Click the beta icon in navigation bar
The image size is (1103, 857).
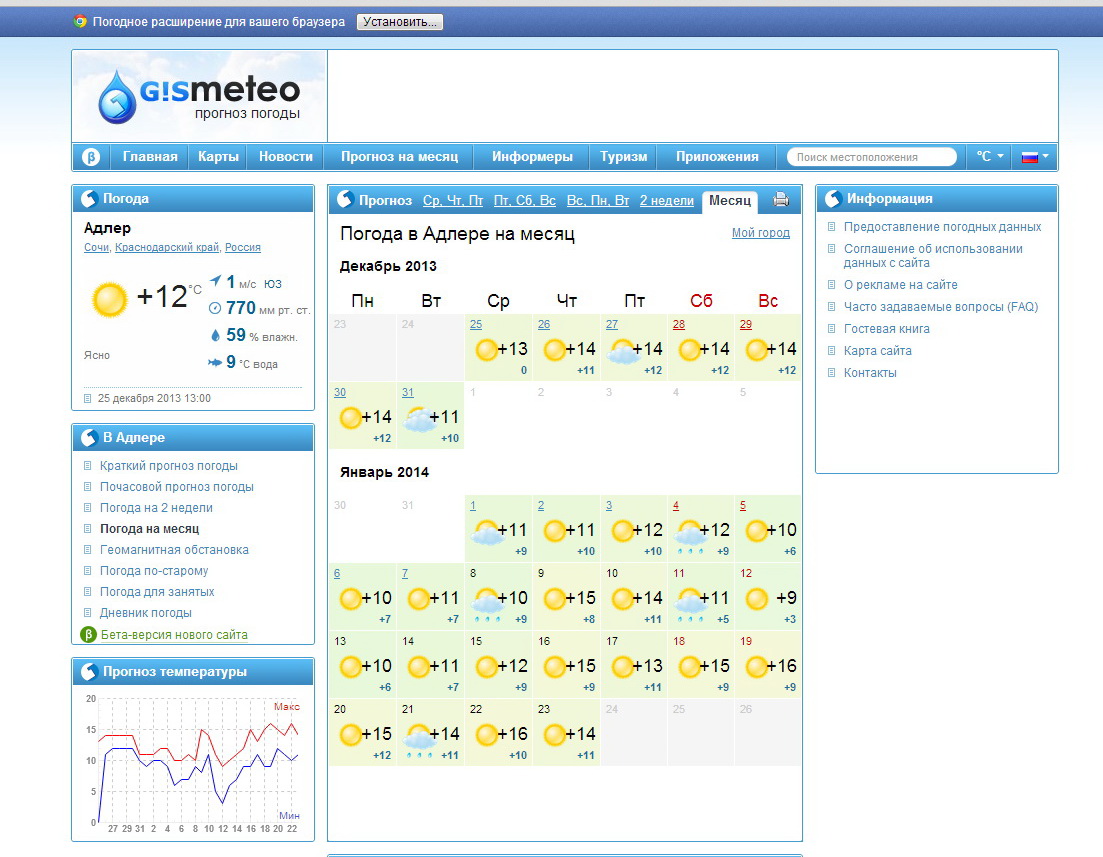click(91, 157)
